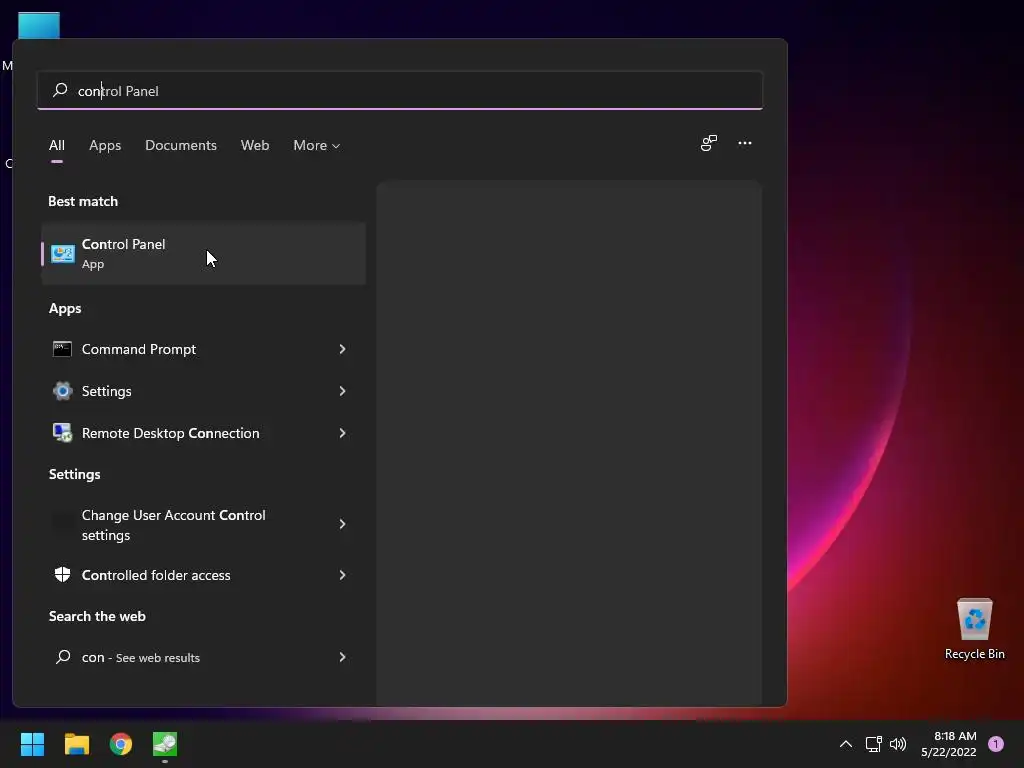
Task: Select the Recycle Bin desktop icon
Action: click(974, 629)
